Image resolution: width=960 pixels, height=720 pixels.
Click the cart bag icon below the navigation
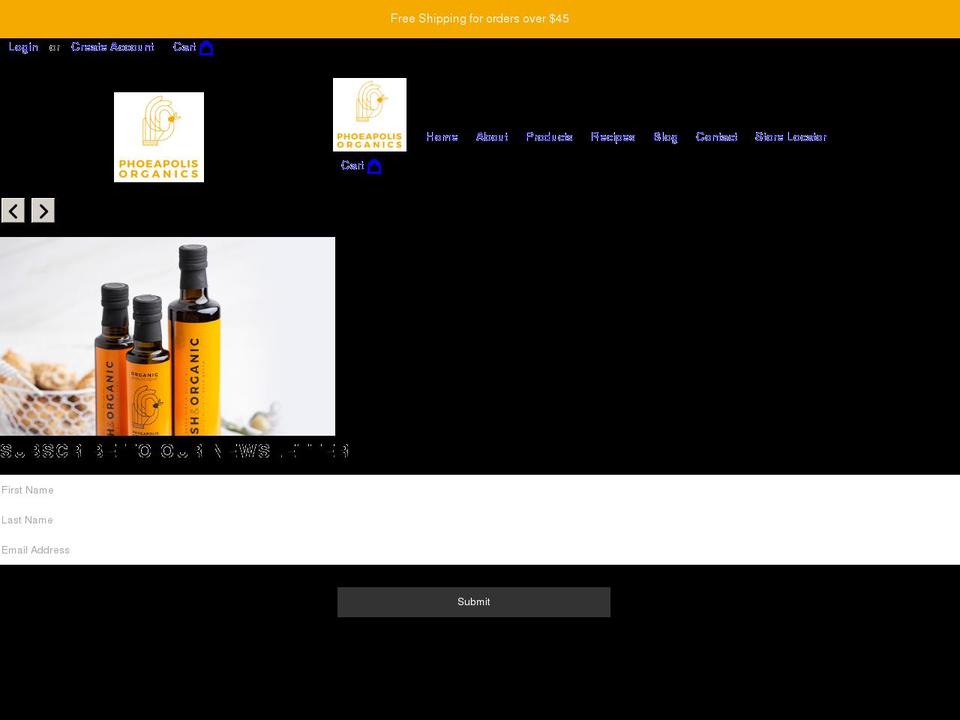(x=374, y=166)
